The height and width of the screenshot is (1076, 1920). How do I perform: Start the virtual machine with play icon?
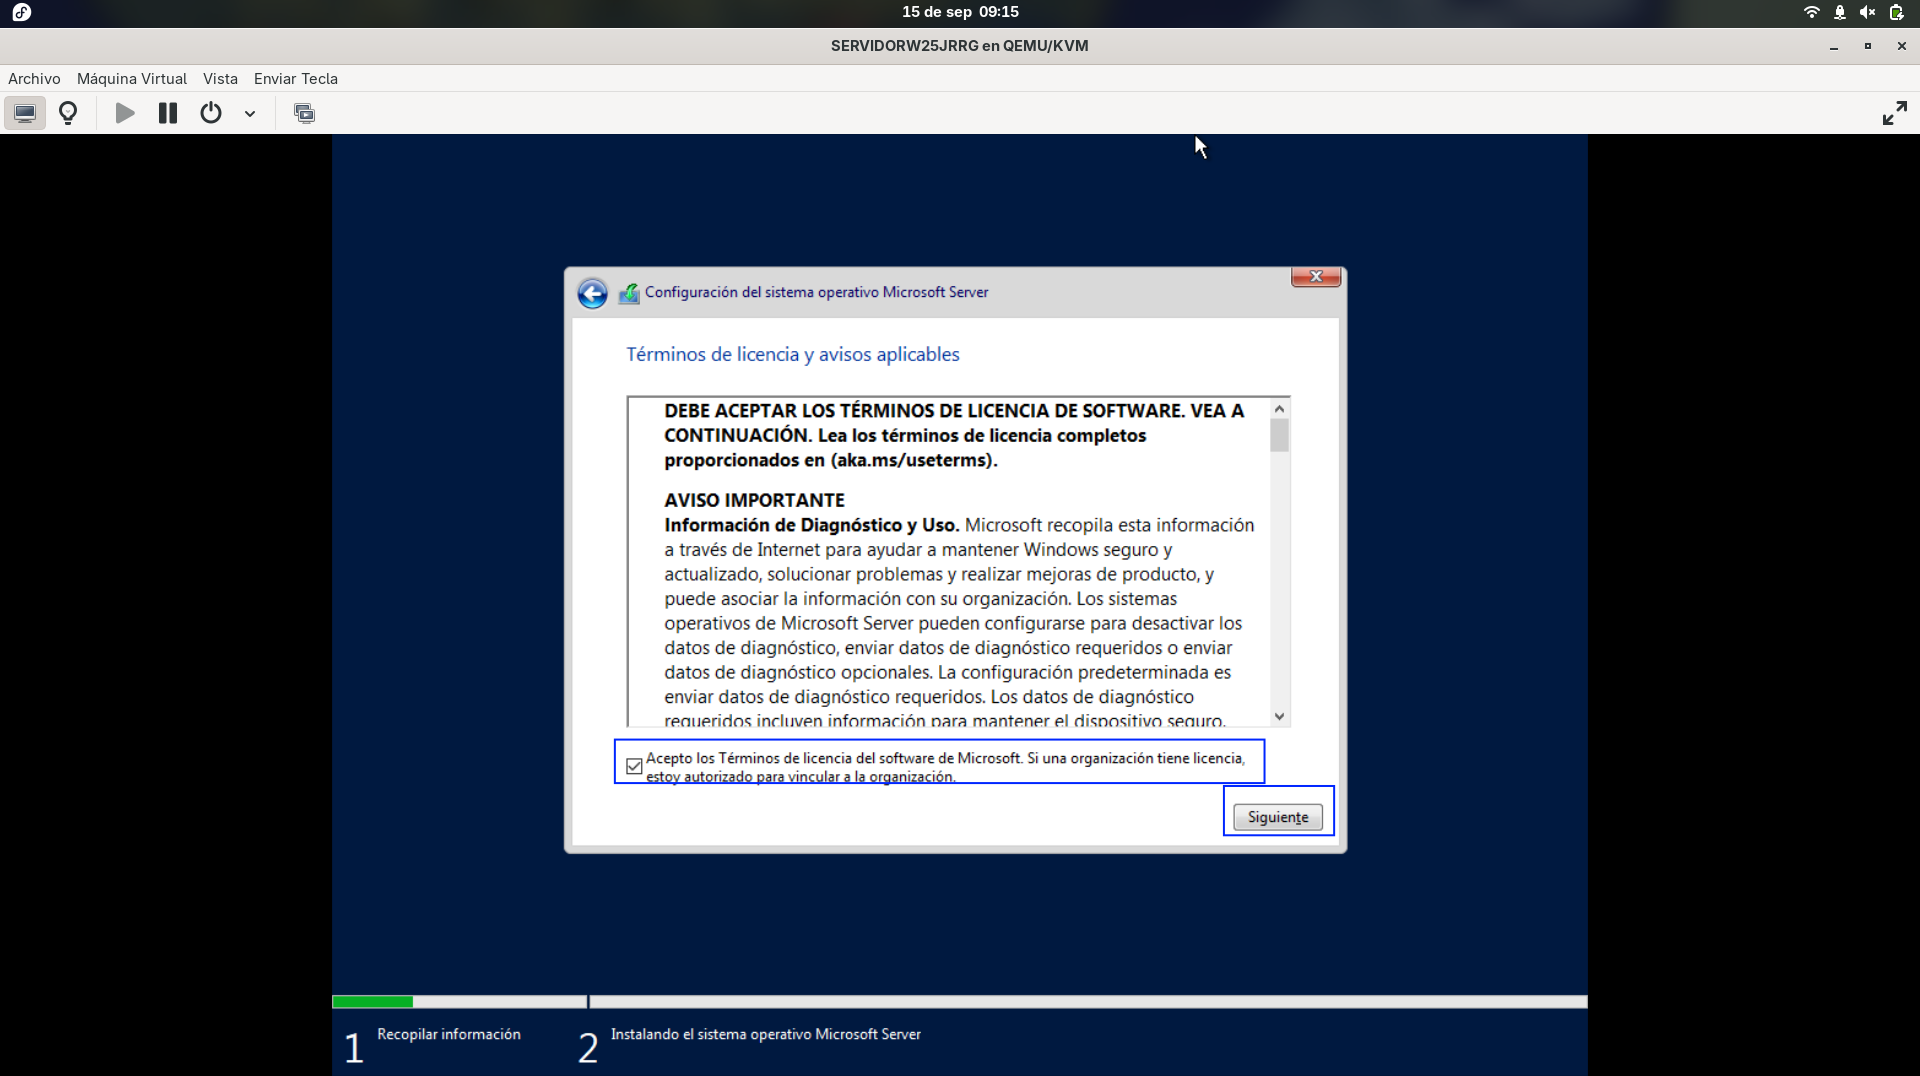point(125,113)
